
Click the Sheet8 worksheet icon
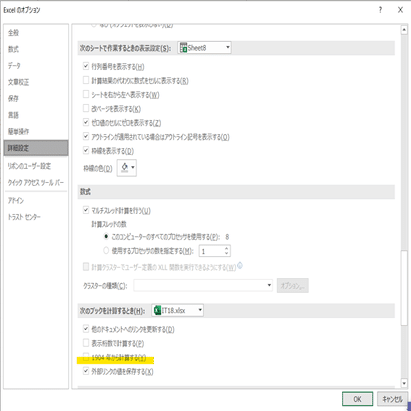point(183,48)
